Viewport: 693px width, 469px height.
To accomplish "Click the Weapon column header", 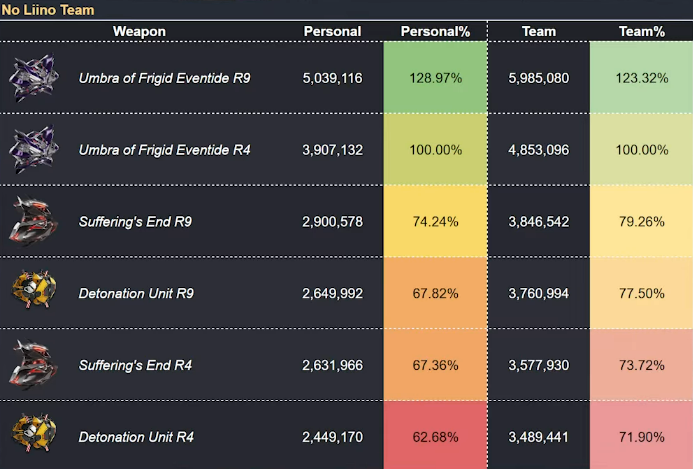I will pyautogui.click(x=139, y=31).
